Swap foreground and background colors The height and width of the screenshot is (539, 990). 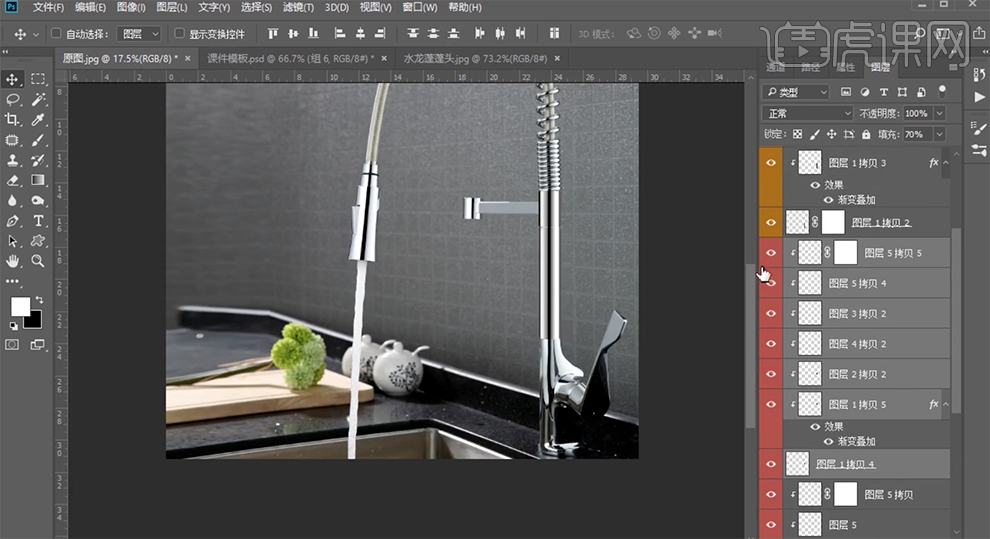(x=39, y=300)
